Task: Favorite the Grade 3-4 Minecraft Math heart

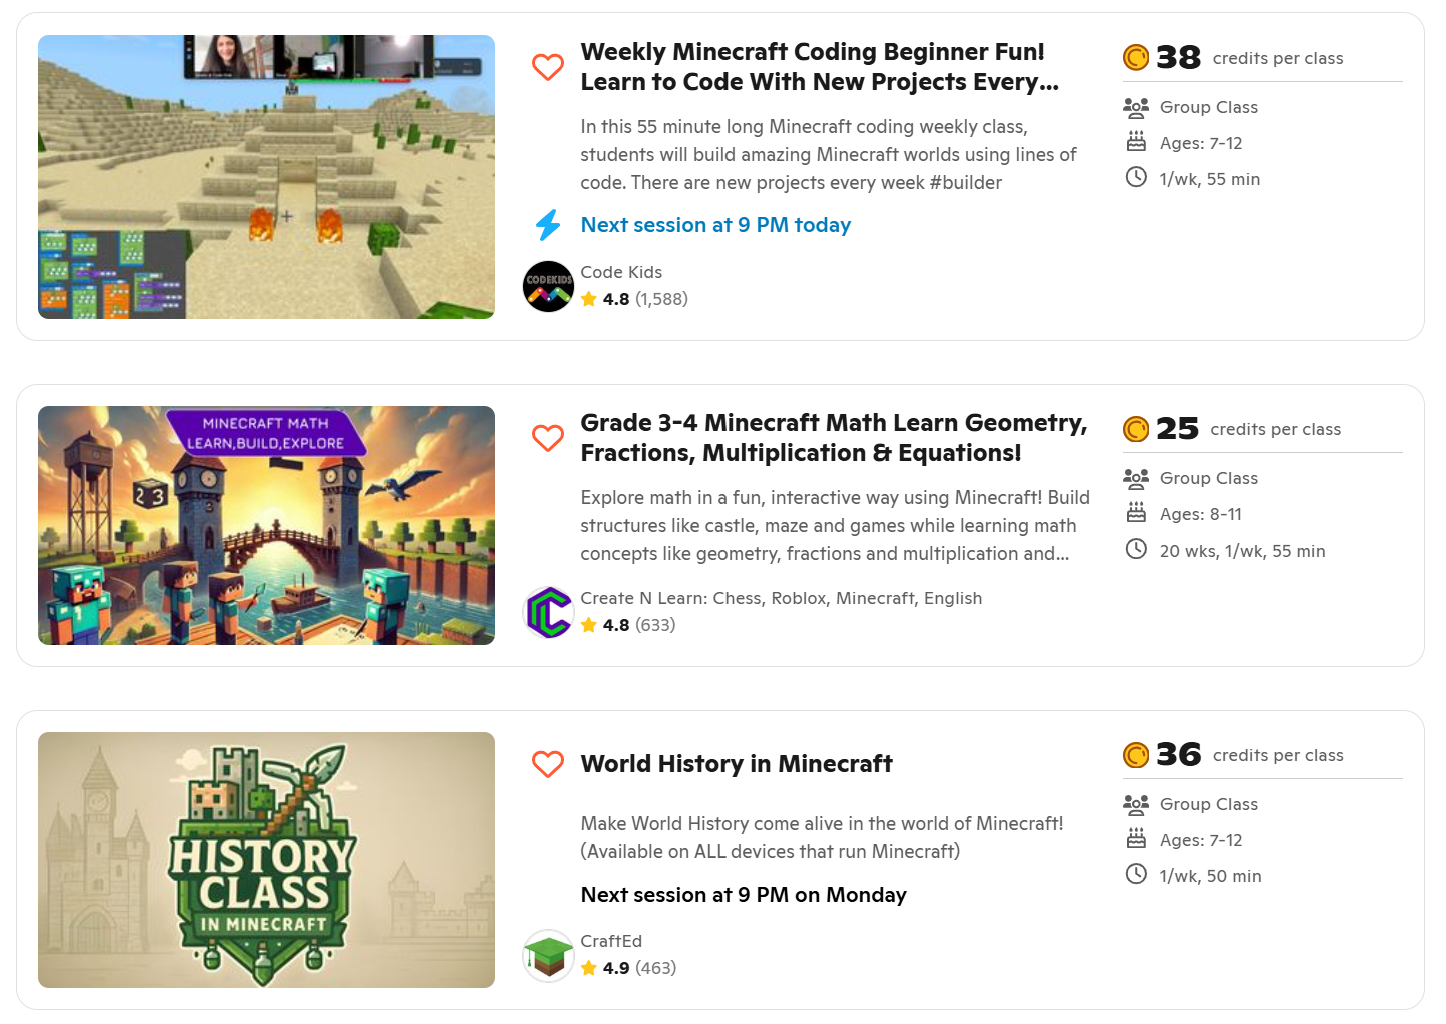Action: [548, 438]
